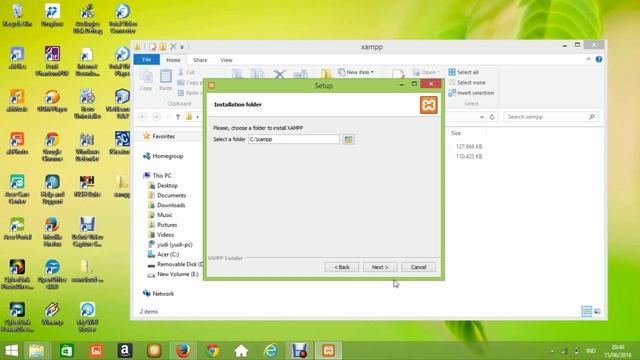The image size is (640, 360).
Task: Click the Search xampp box
Action: pyautogui.click(x=551, y=117)
